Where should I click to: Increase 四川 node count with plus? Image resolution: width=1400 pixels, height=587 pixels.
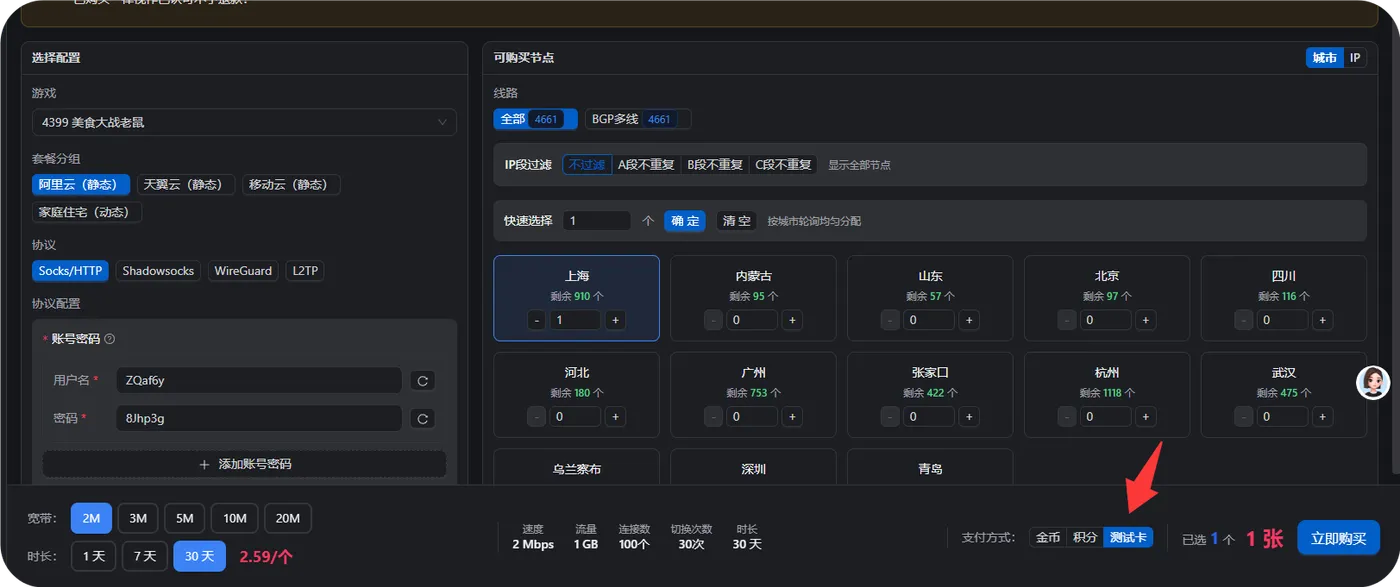[1323, 320]
